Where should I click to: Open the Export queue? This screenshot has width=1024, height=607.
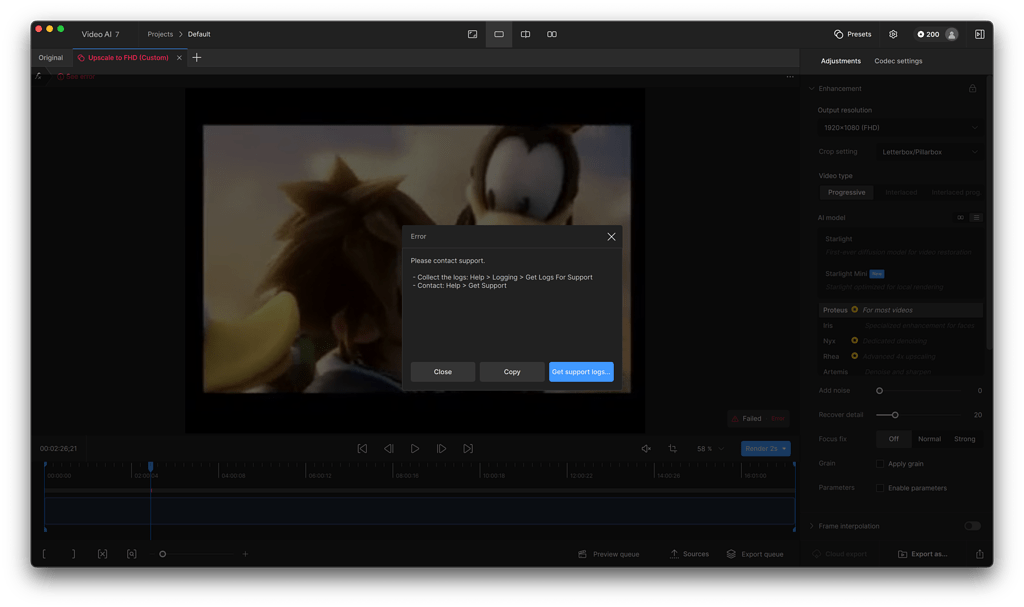(755, 554)
